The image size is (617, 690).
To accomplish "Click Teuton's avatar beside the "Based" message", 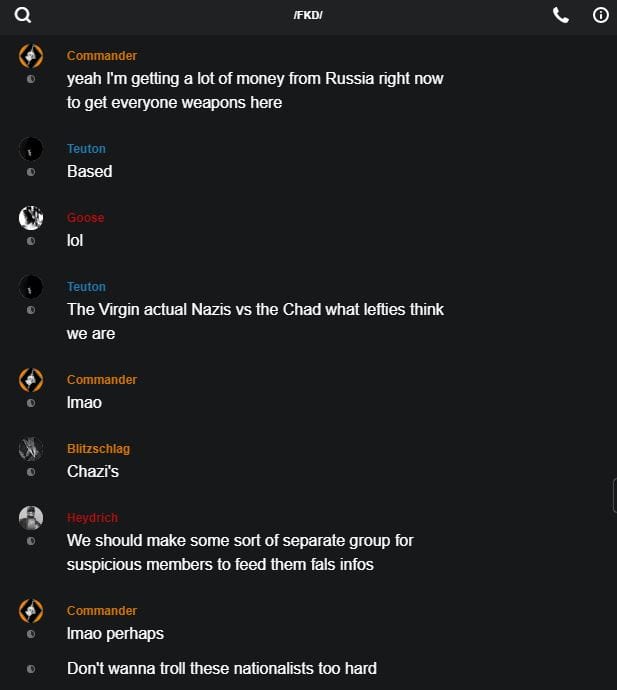I will click(31, 149).
